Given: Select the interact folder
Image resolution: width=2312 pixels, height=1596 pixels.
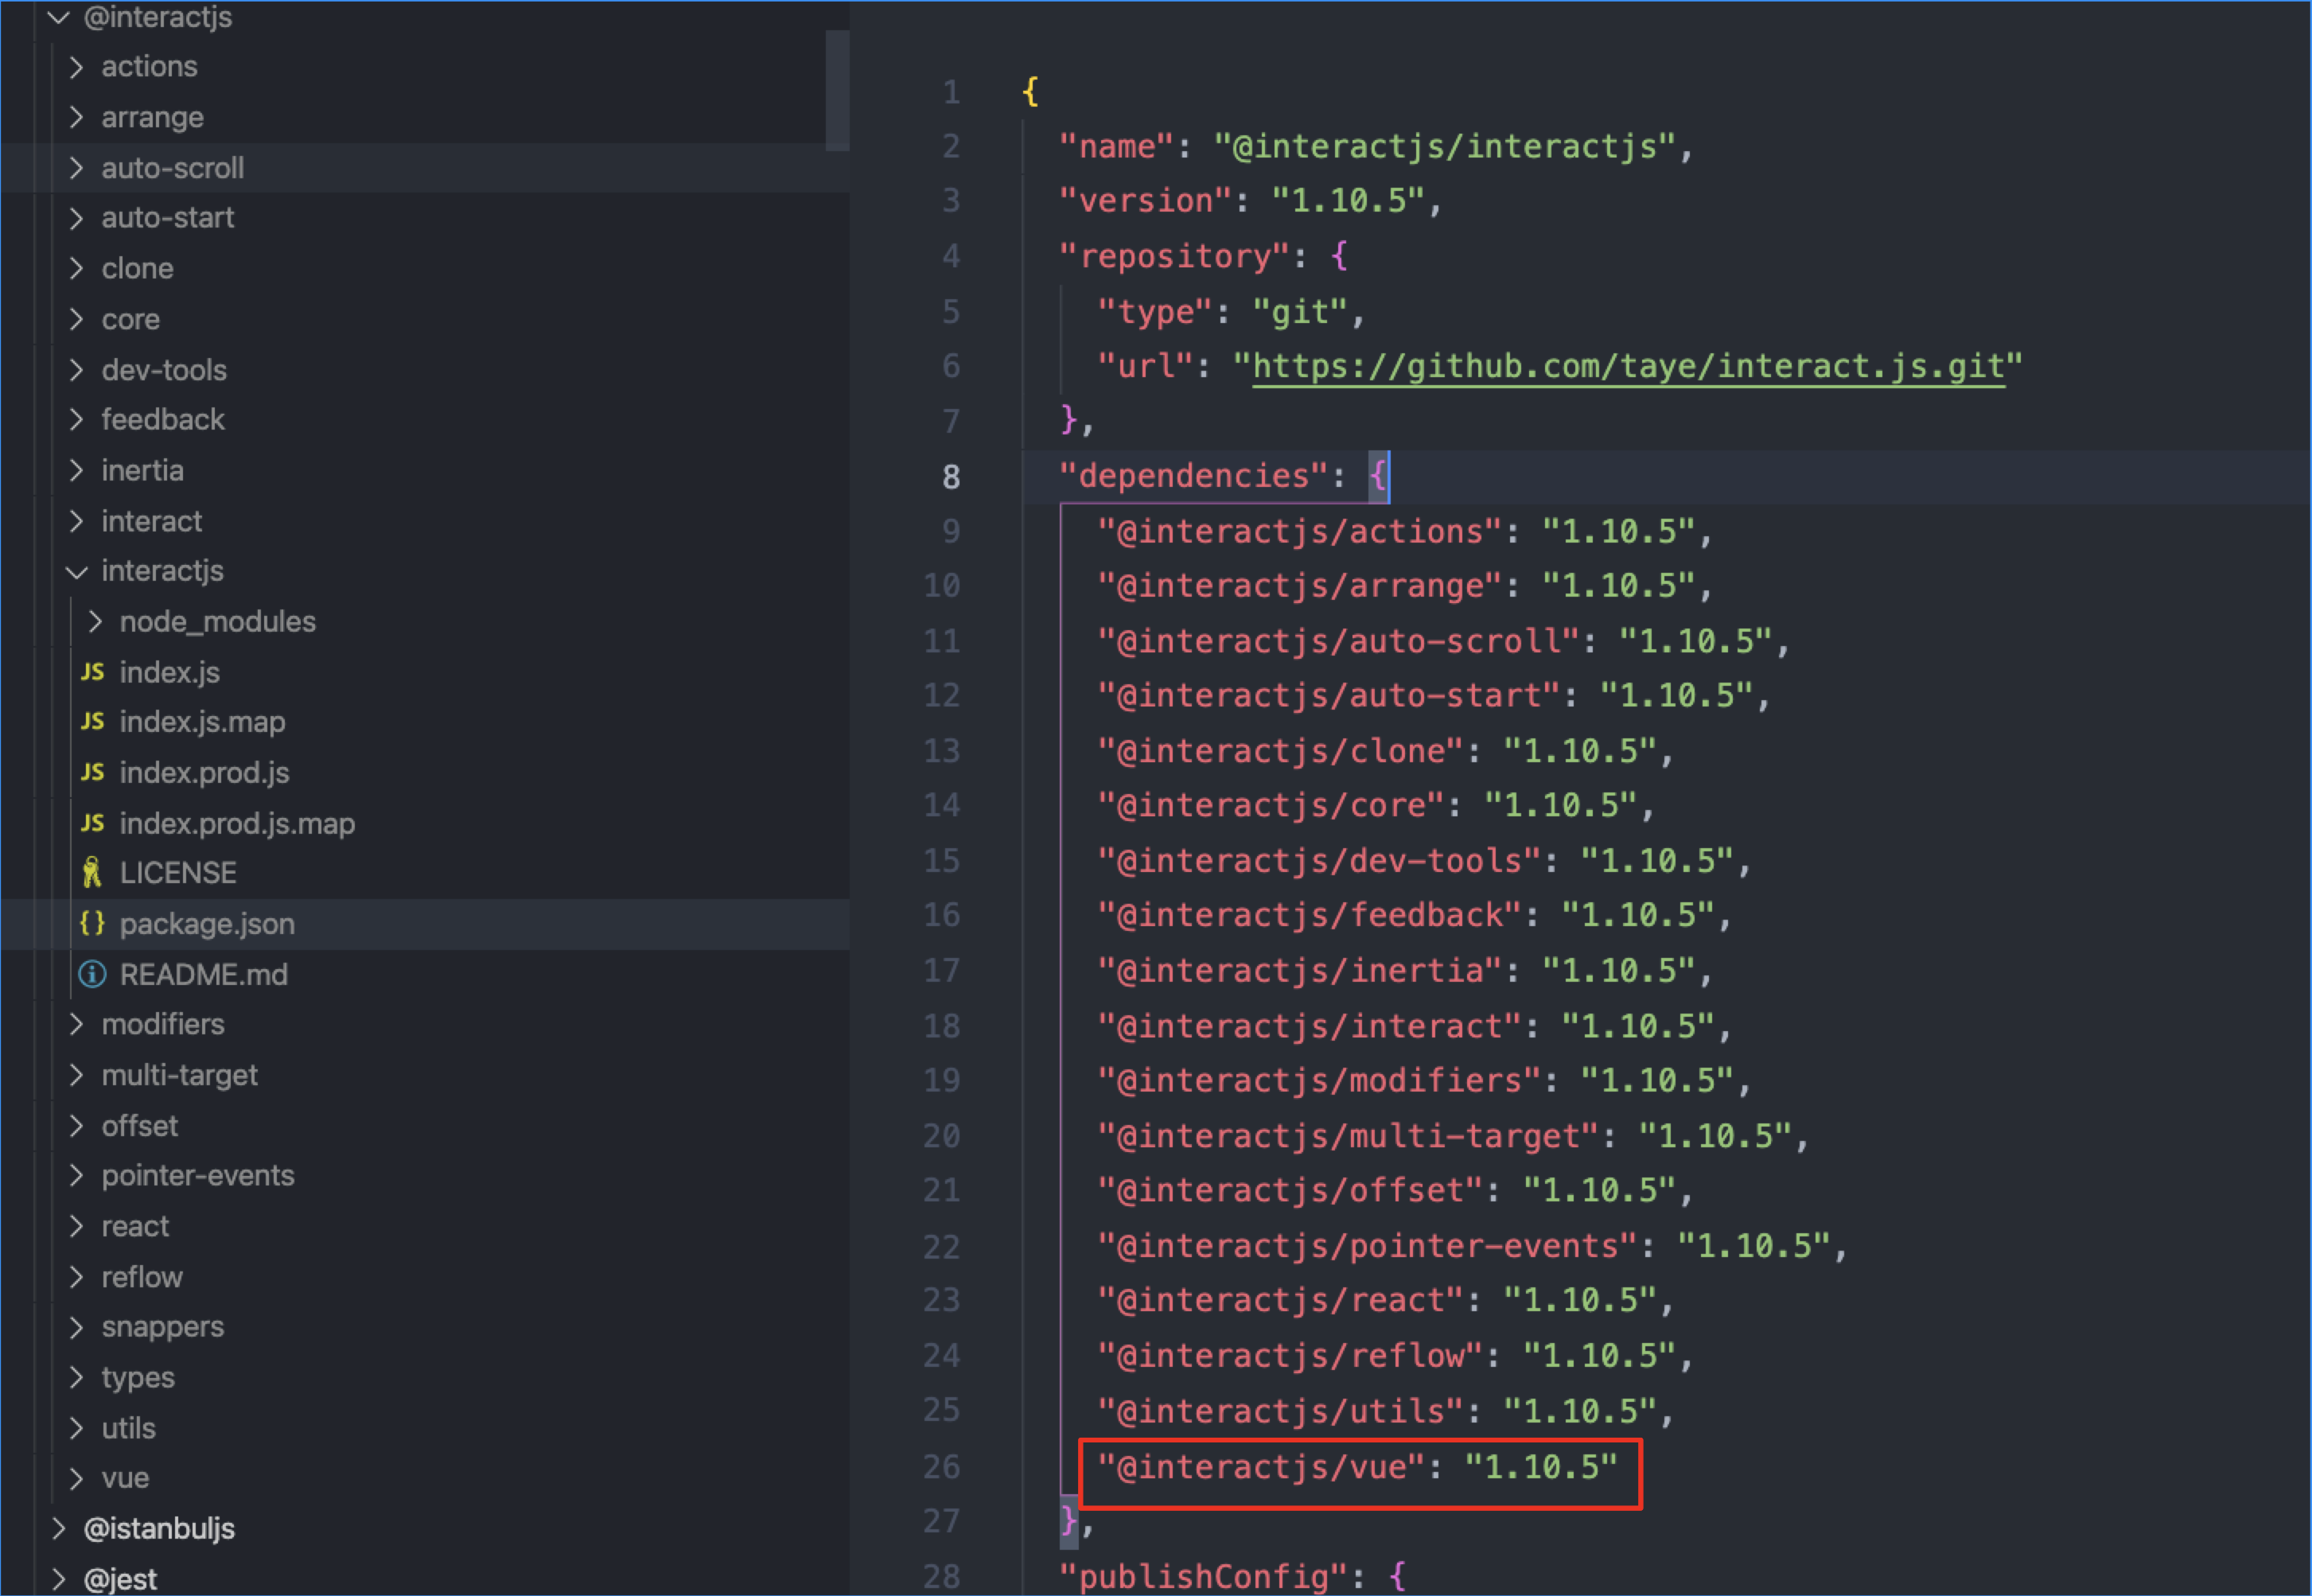Looking at the screenshot, I should coord(152,521).
